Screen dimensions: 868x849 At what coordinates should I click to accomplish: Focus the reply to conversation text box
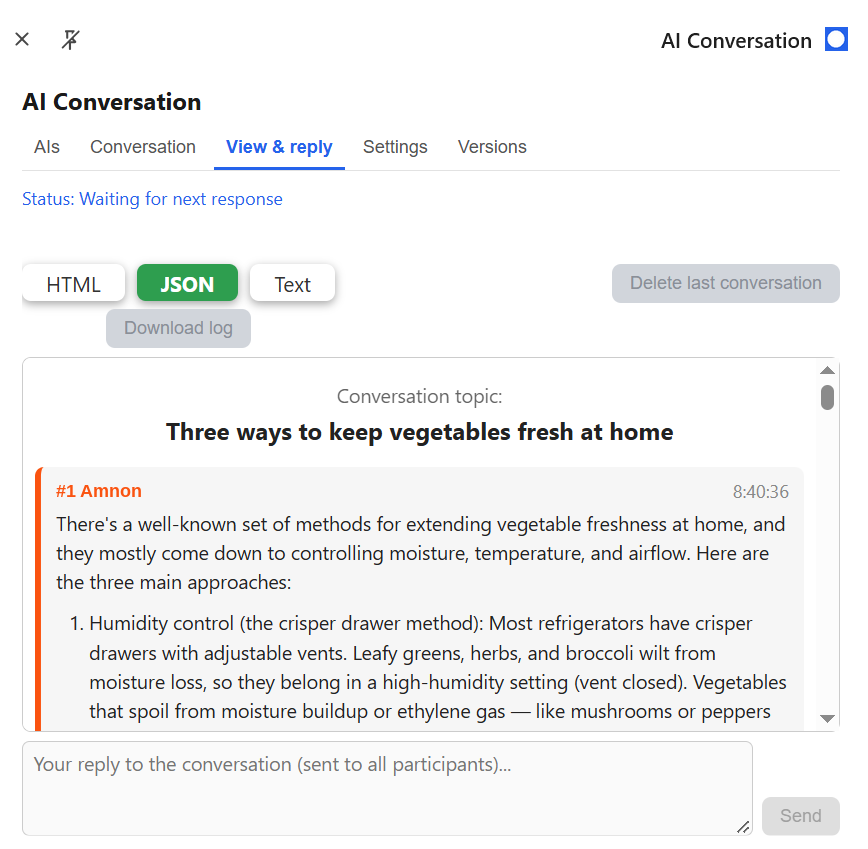click(387, 788)
